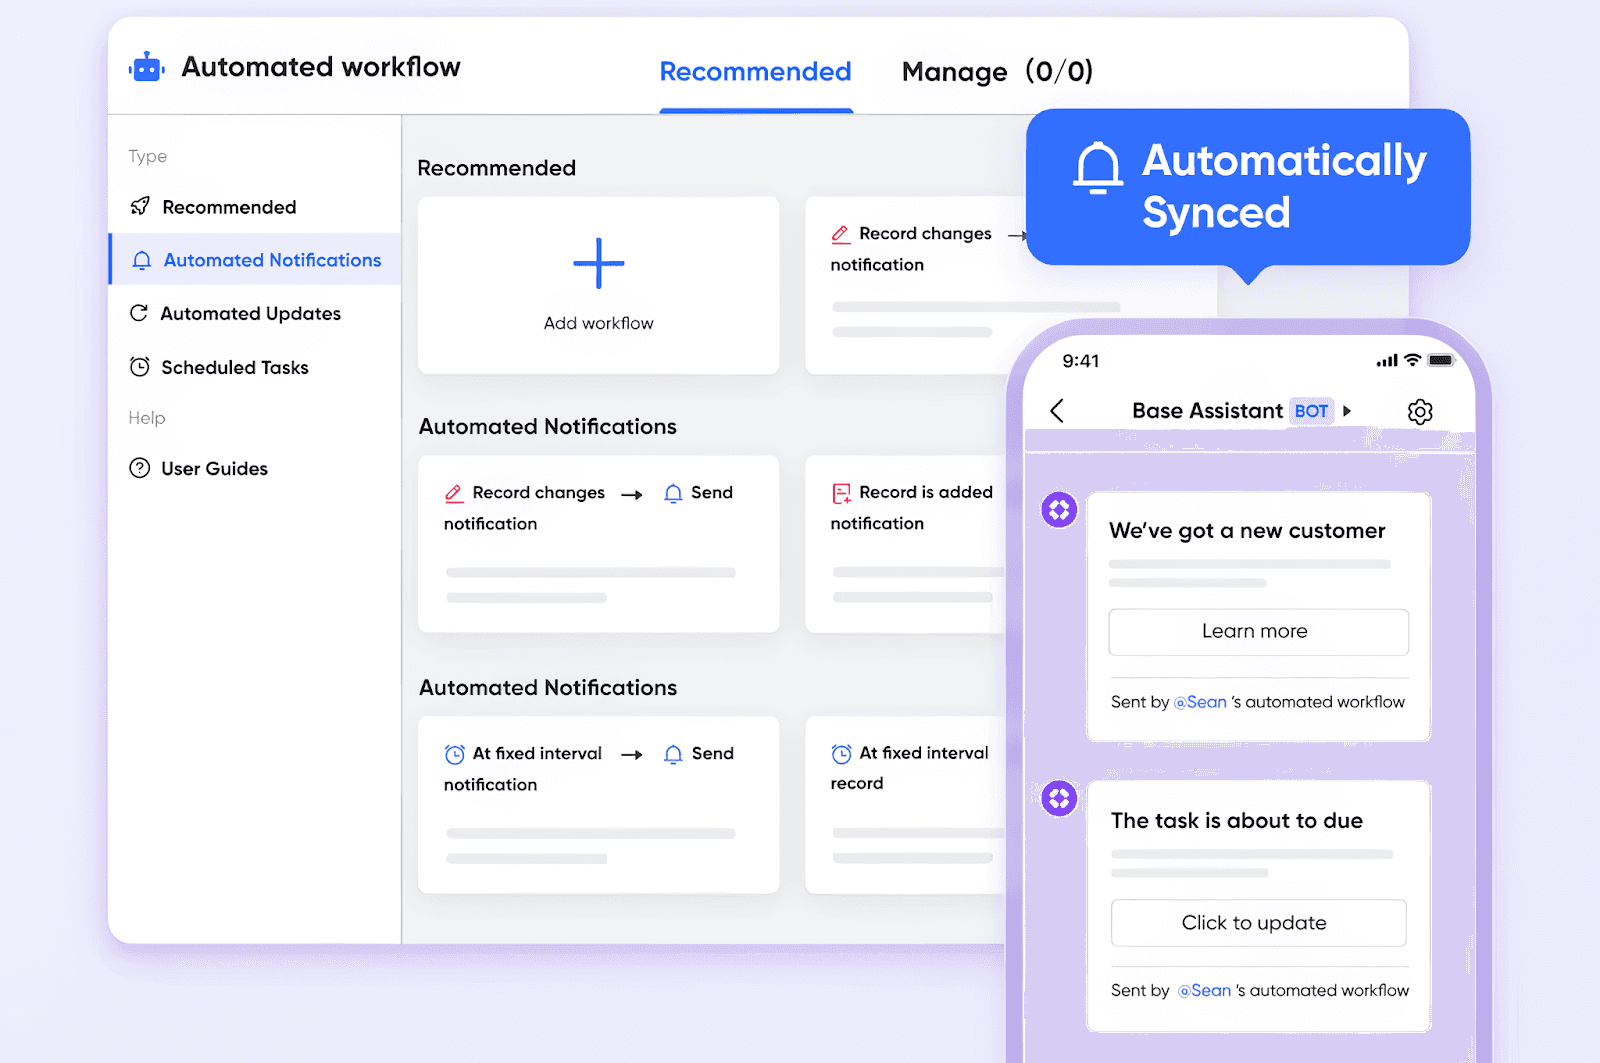Click the Click to update button
The height and width of the screenshot is (1063, 1600).
[1258, 923]
